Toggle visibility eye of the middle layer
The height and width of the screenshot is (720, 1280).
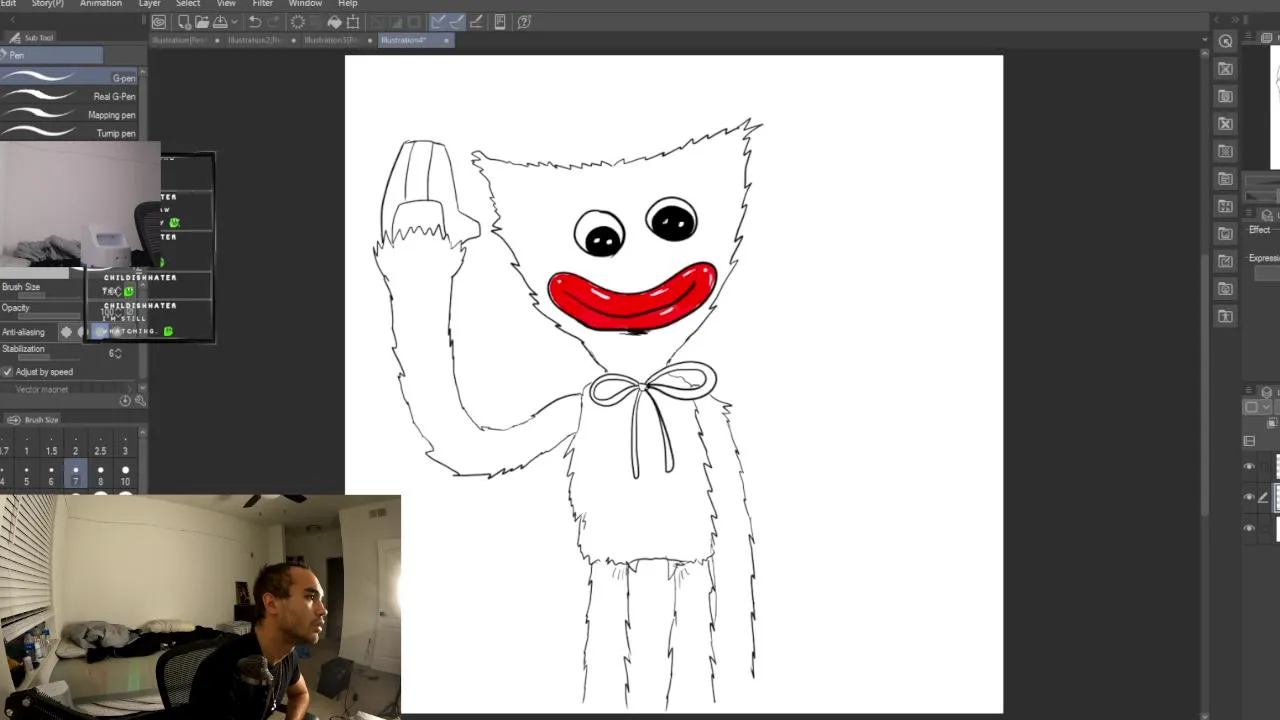pos(1248,497)
